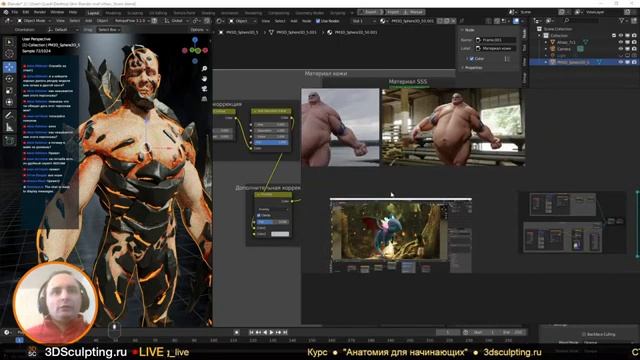Toggle visibility eye of PM3D_Sphere3D_5 object
The image size is (640, 360).
click(x=621, y=62)
